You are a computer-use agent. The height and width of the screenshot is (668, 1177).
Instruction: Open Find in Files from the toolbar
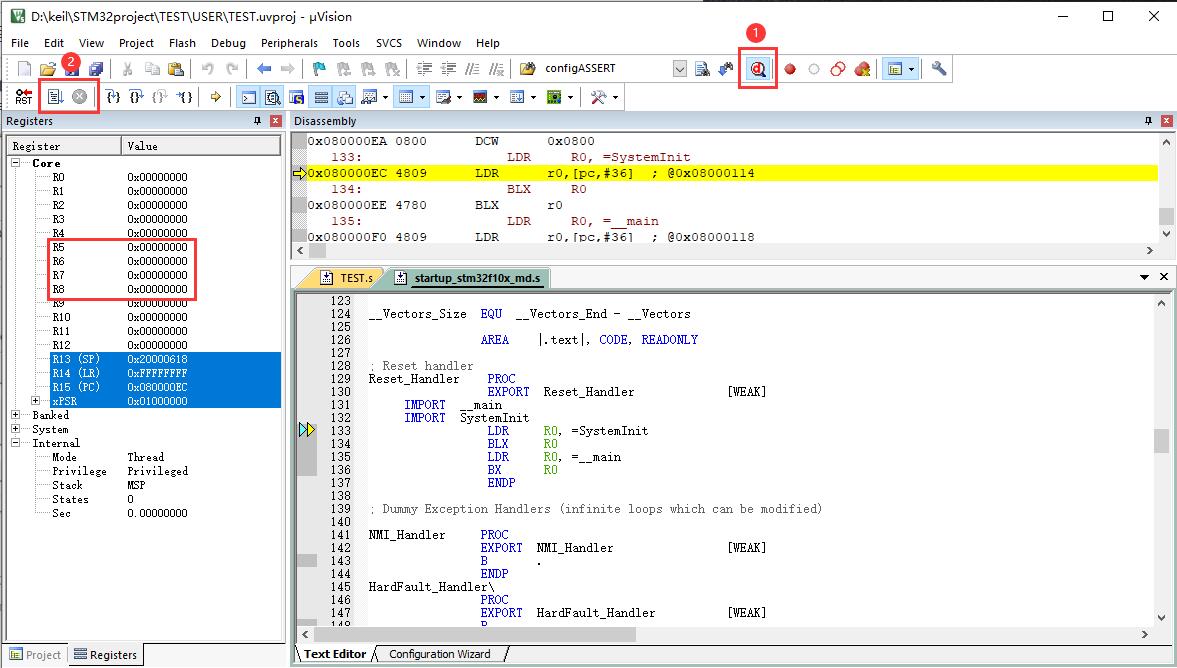pos(528,69)
